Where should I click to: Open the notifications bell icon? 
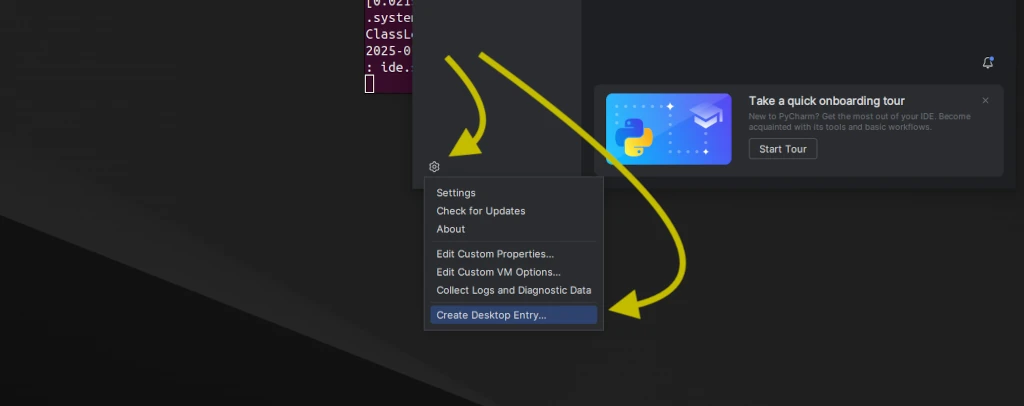[987, 63]
